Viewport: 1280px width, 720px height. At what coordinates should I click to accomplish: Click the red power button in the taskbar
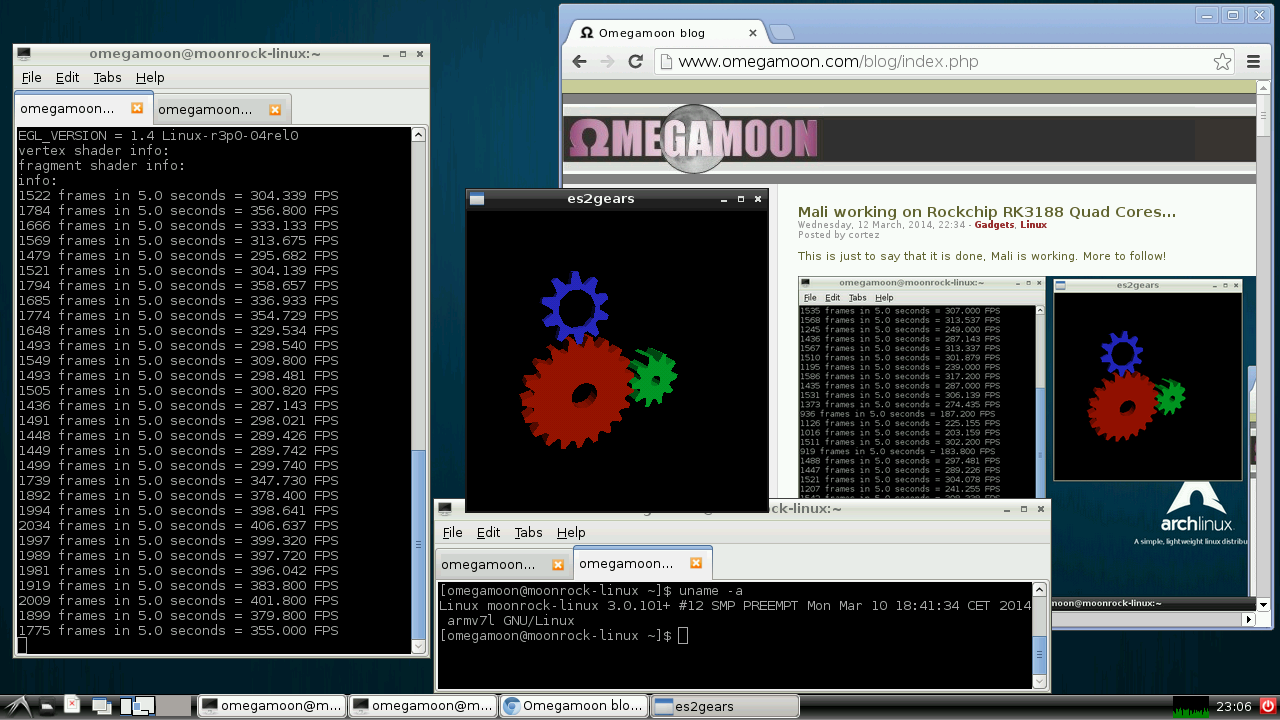(x=1268, y=706)
